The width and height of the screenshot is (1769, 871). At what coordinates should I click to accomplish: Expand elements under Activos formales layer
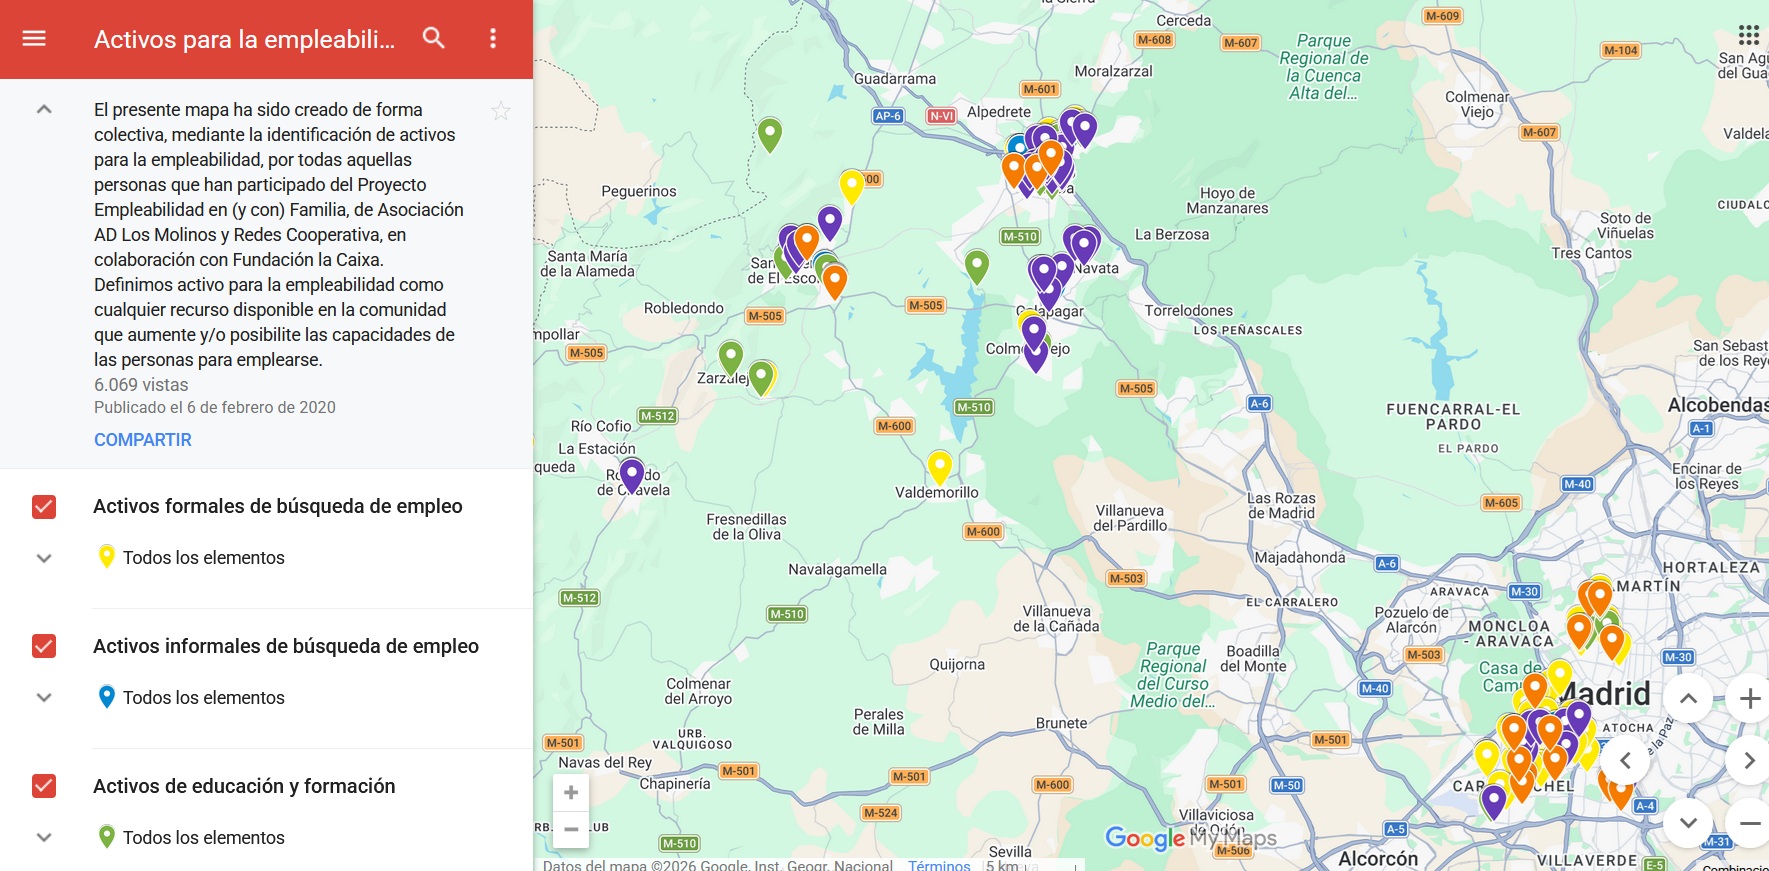(44, 558)
